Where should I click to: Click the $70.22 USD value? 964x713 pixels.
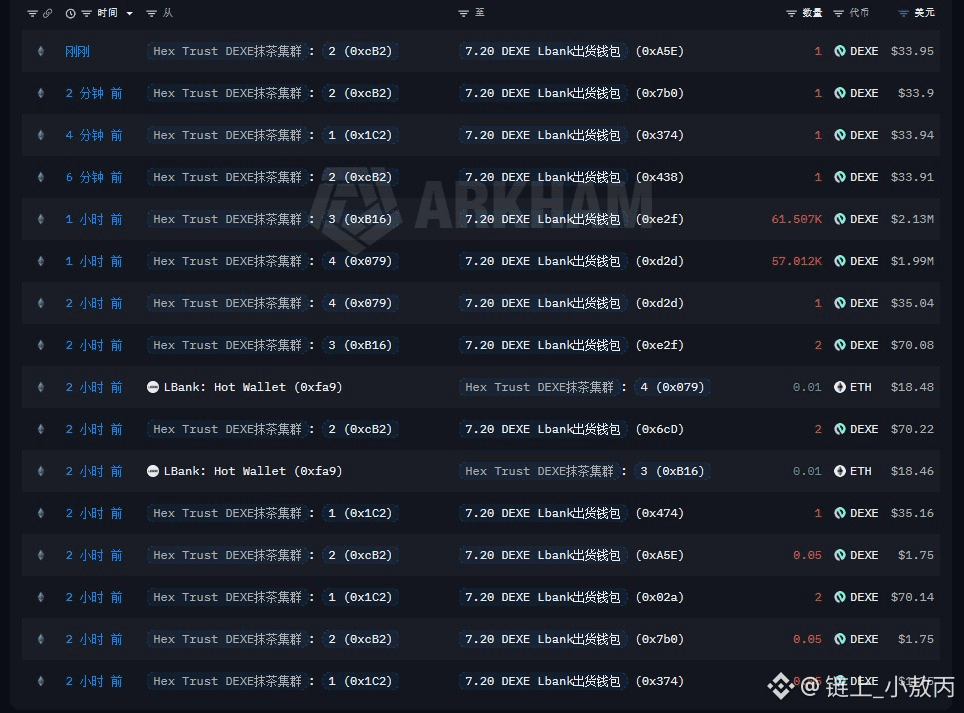tap(912, 430)
